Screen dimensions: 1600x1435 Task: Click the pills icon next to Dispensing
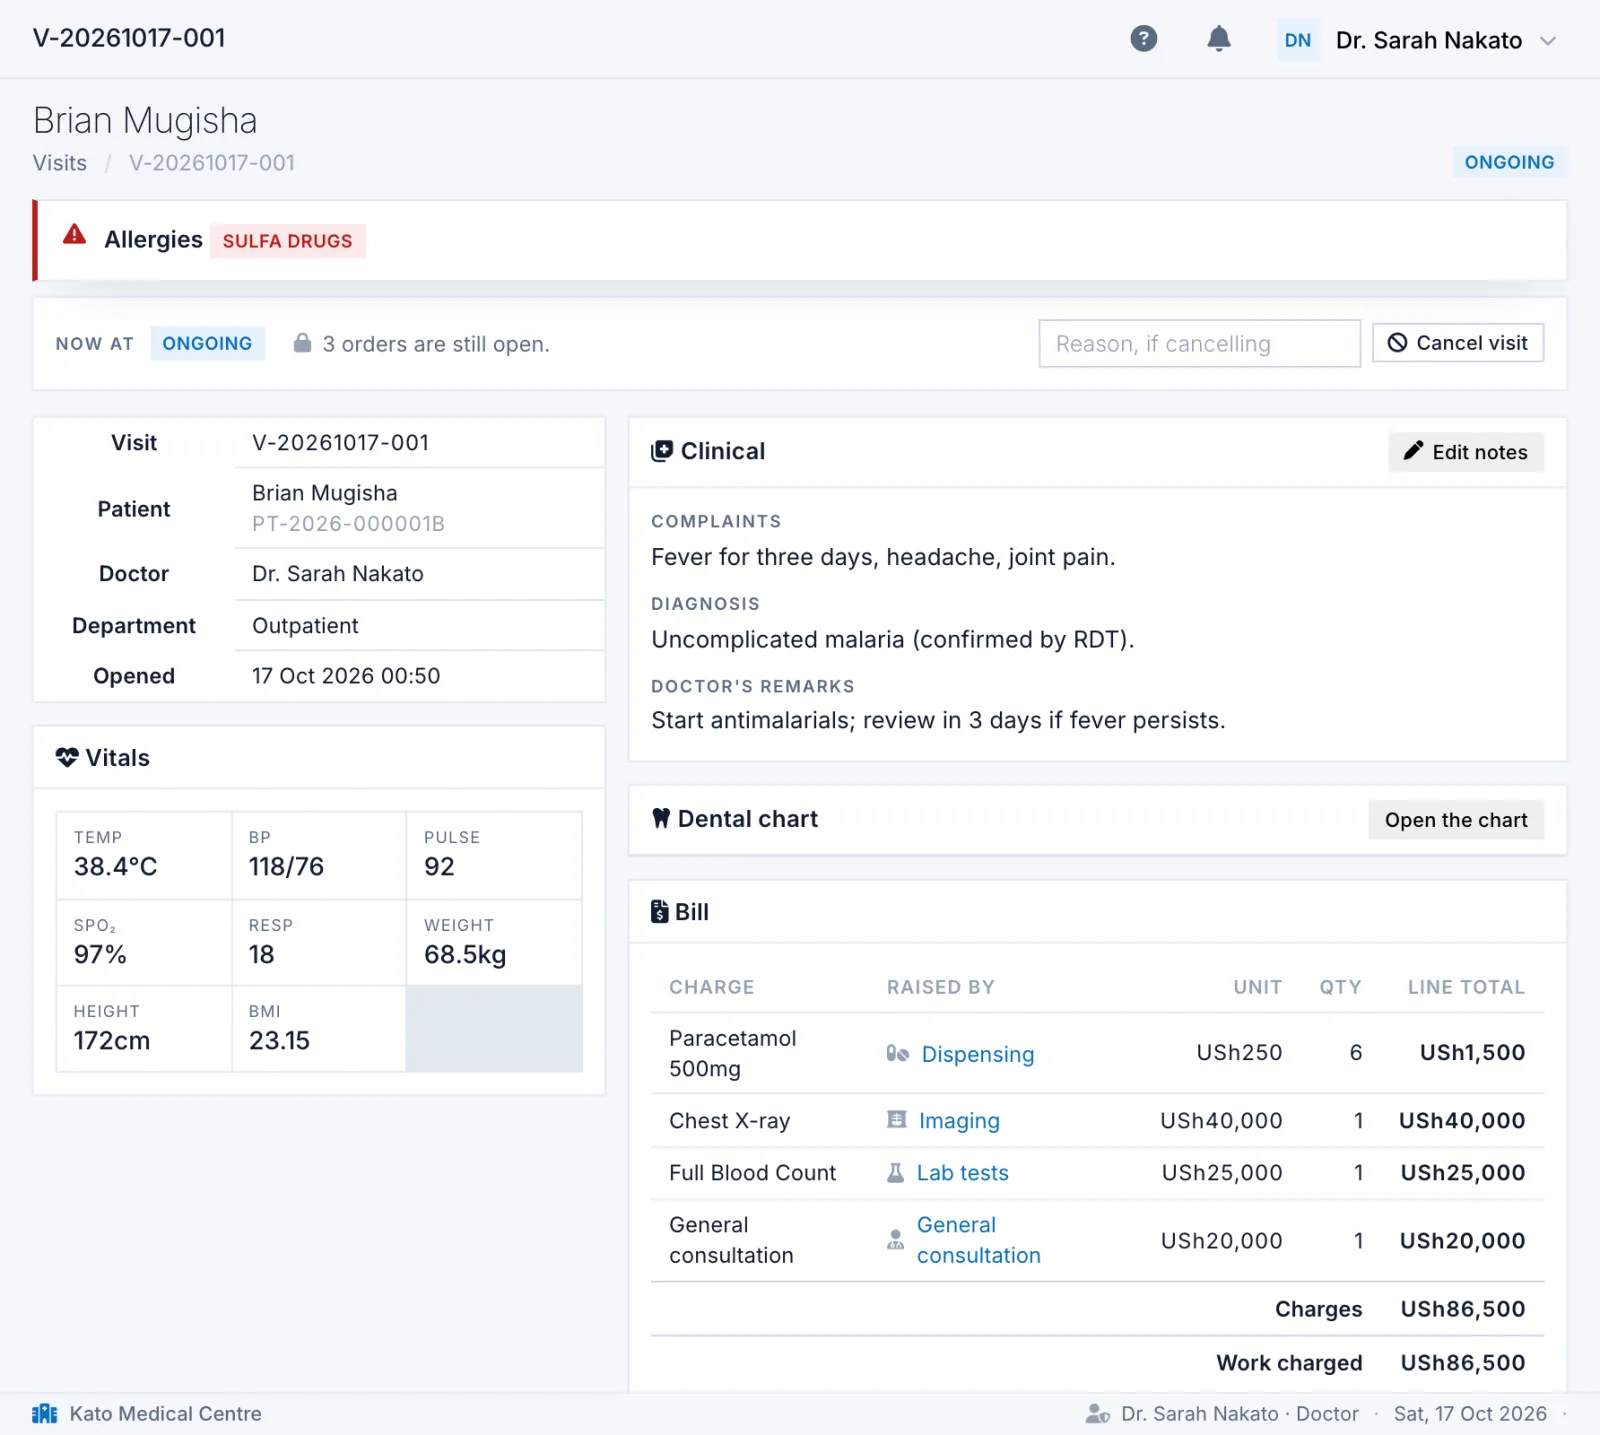coord(897,1053)
